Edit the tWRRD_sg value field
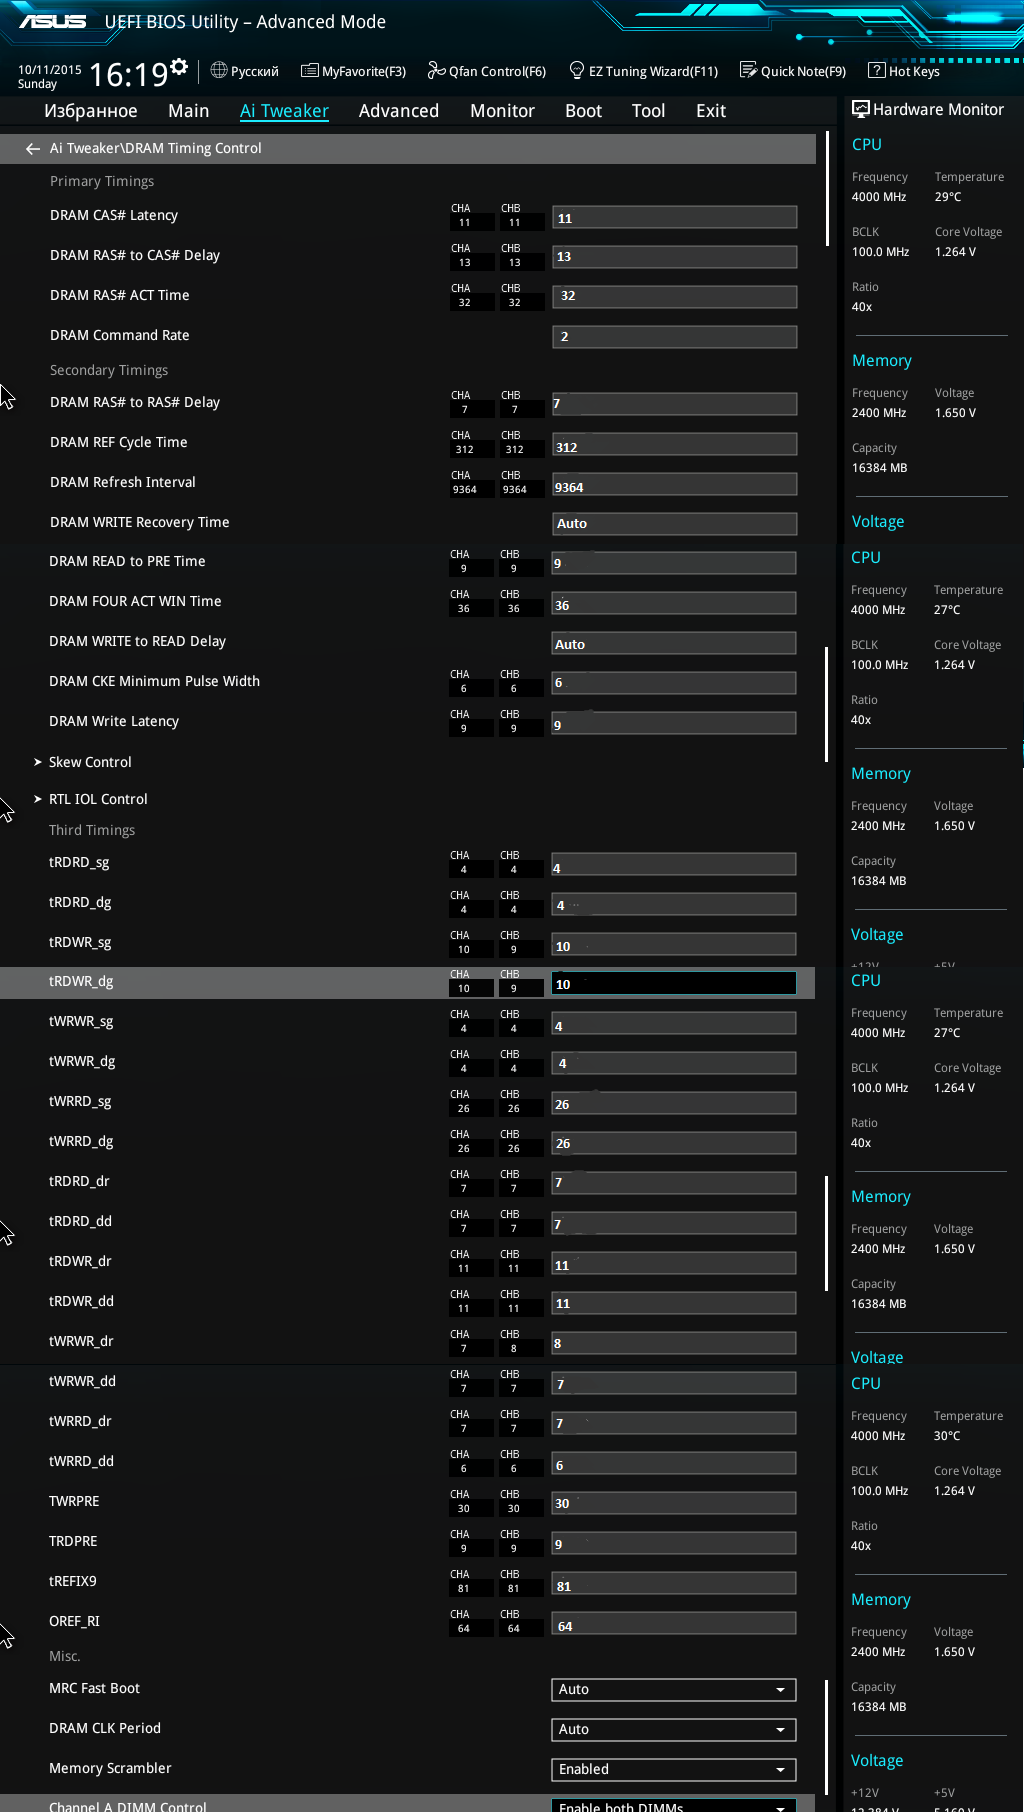The height and width of the screenshot is (1812, 1024). click(x=674, y=1103)
